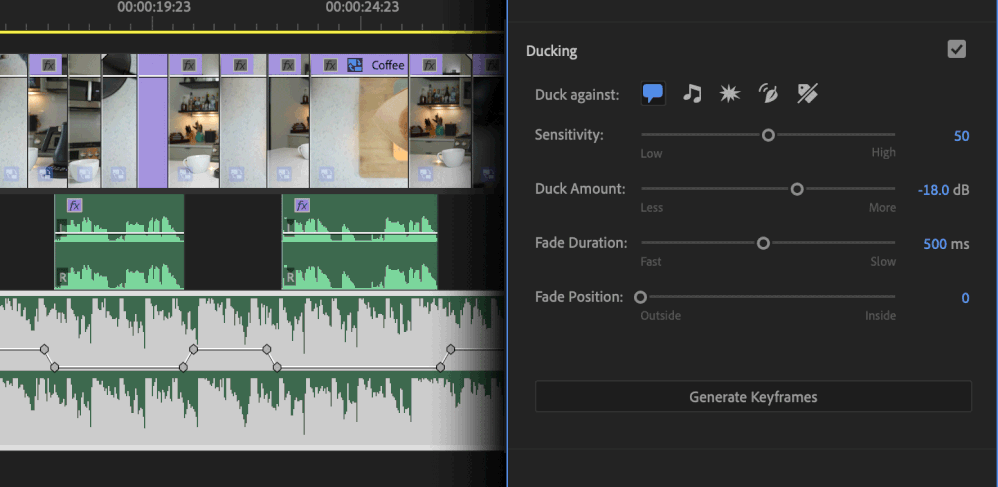Click the Generate Keyframes button

pyautogui.click(x=753, y=397)
